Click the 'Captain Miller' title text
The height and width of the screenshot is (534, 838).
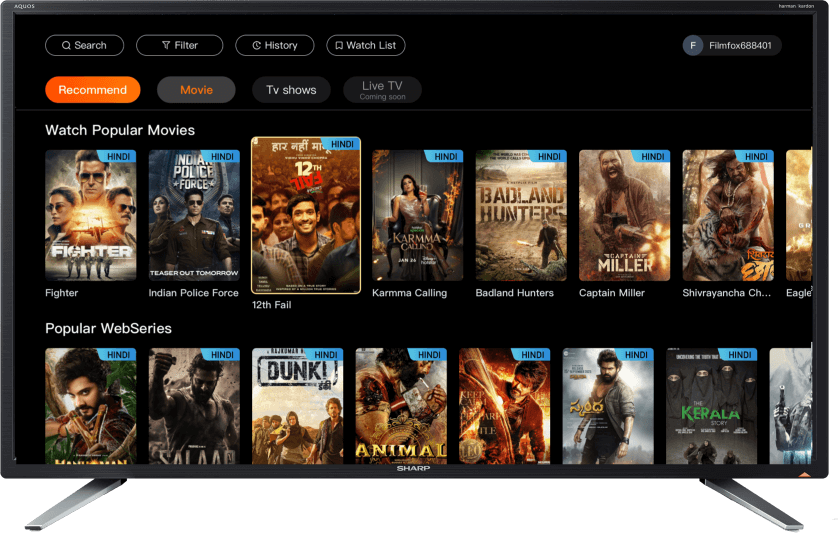612,293
